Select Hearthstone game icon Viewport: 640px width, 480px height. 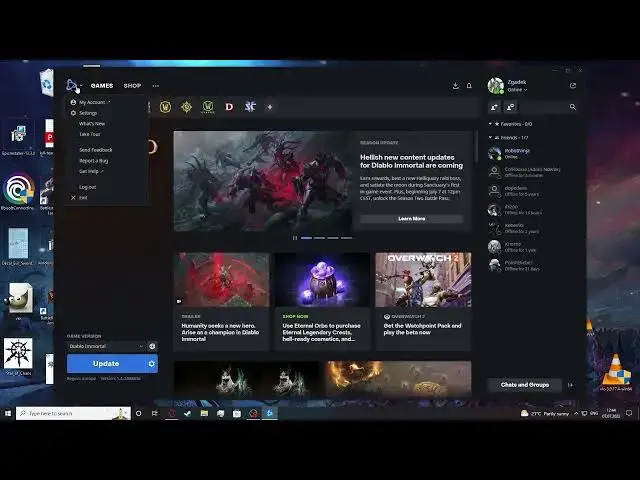pyautogui.click(x=187, y=107)
